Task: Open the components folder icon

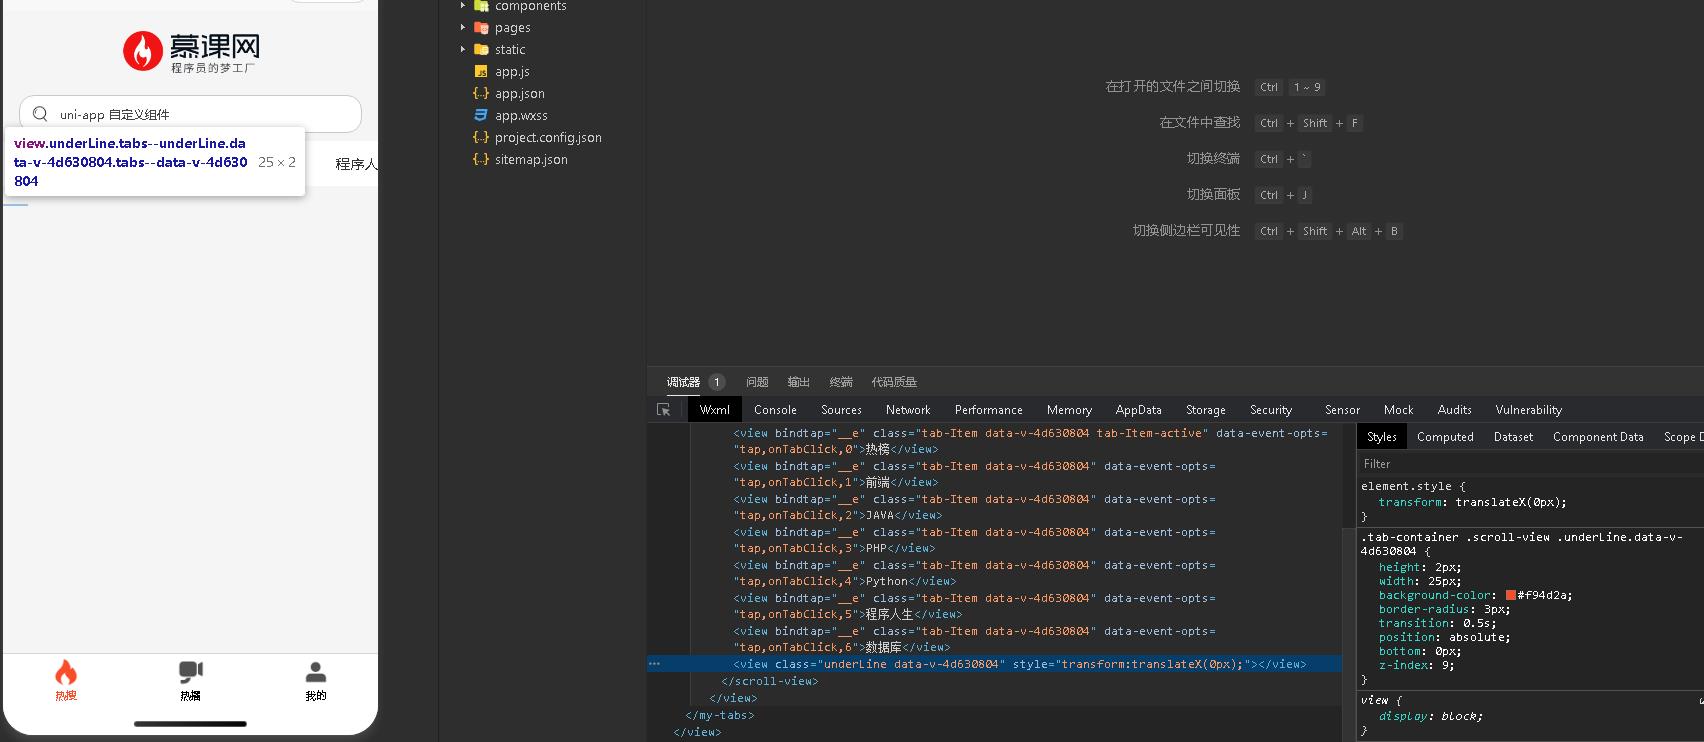Action: [x=481, y=5]
